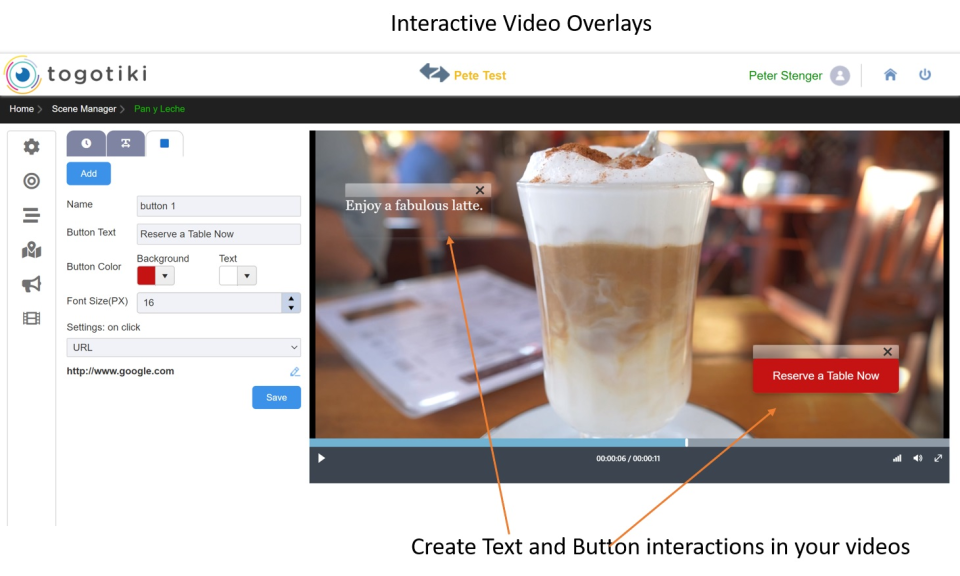The height and width of the screenshot is (576, 960).
Task: Click the Name input field showing button 1
Action: pos(218,206)
